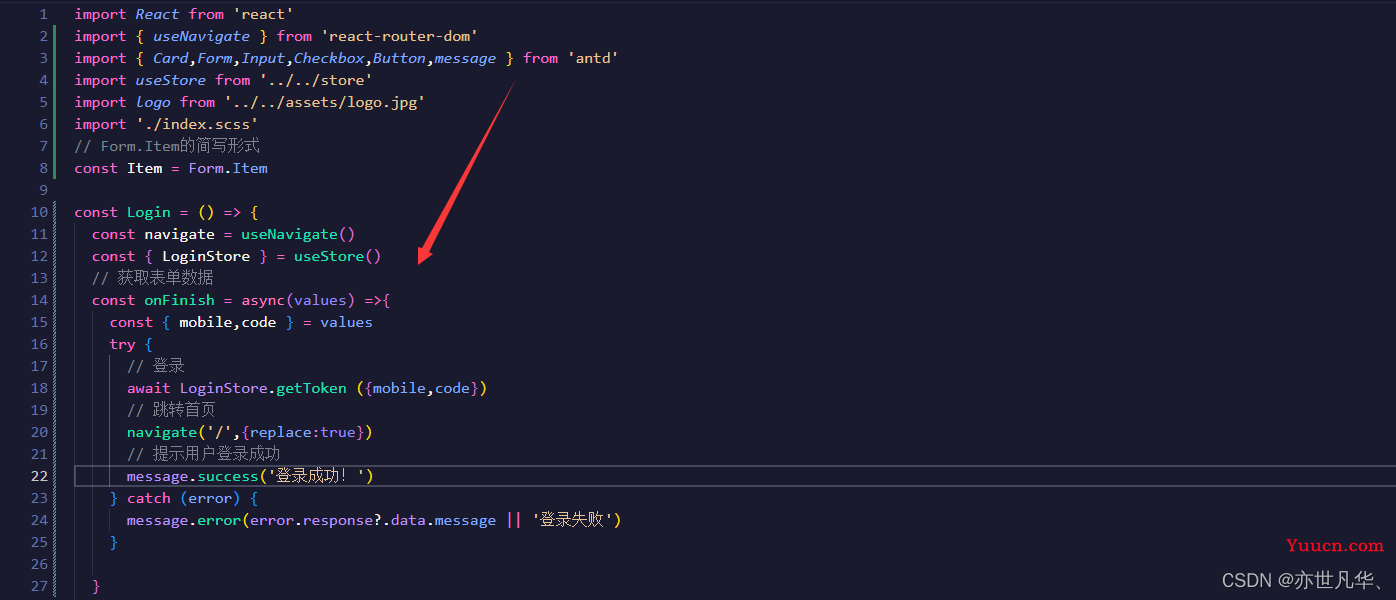The image size is (1396, 600).
Task: Click 'React' in the line 1 import
Action: (157, 14)
